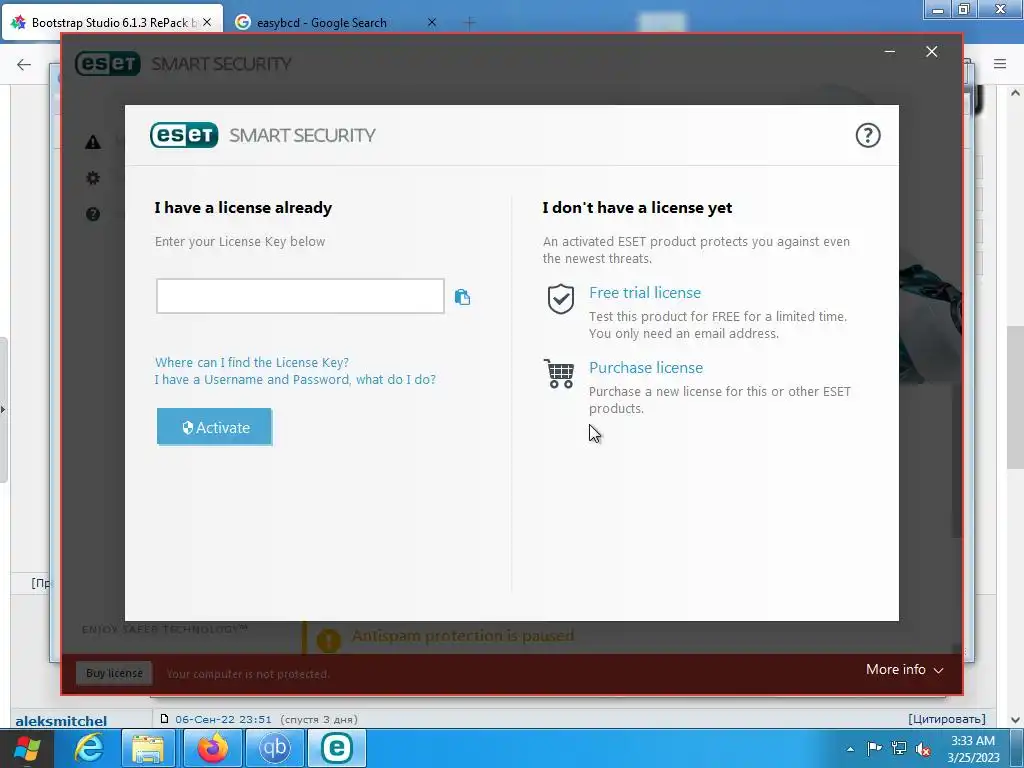Close the Bootstrap Studio browser tab
This screenshot has width=1024, height=768.
[207, 22]
